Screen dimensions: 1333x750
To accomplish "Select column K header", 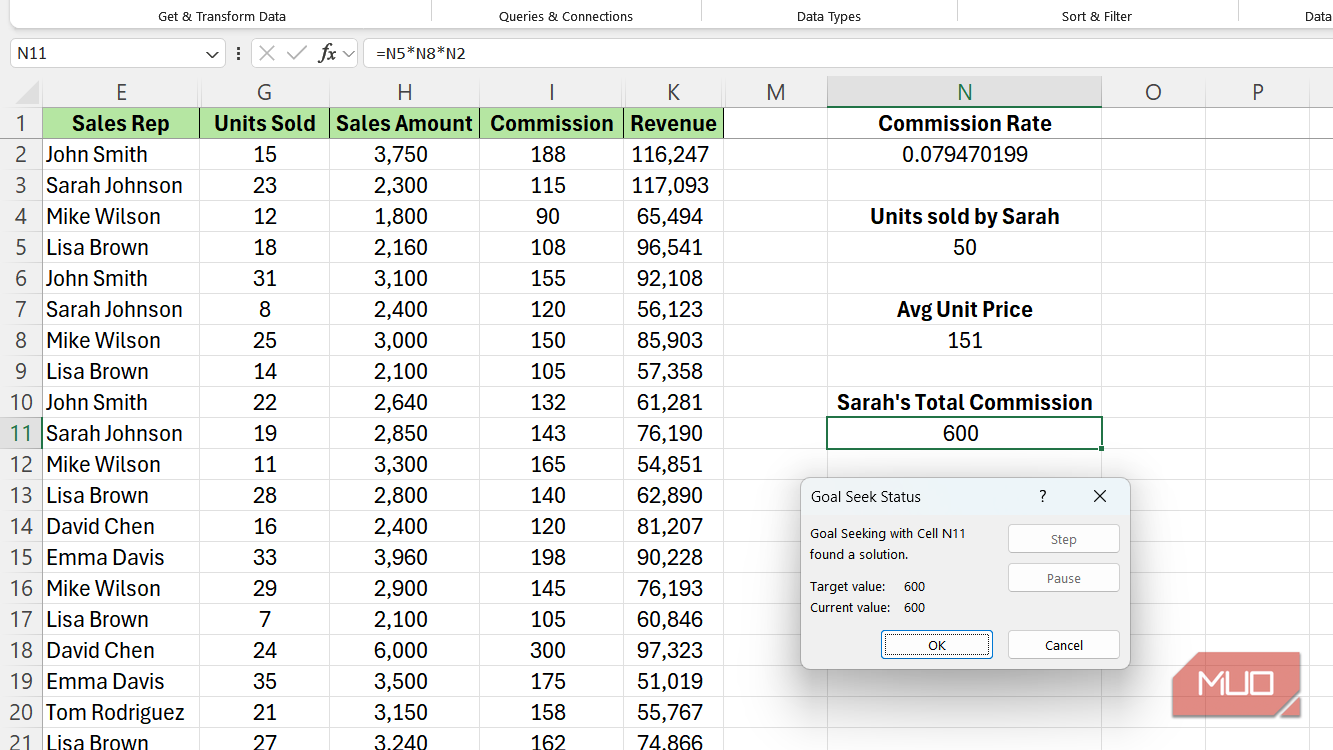I will [673, 92].
